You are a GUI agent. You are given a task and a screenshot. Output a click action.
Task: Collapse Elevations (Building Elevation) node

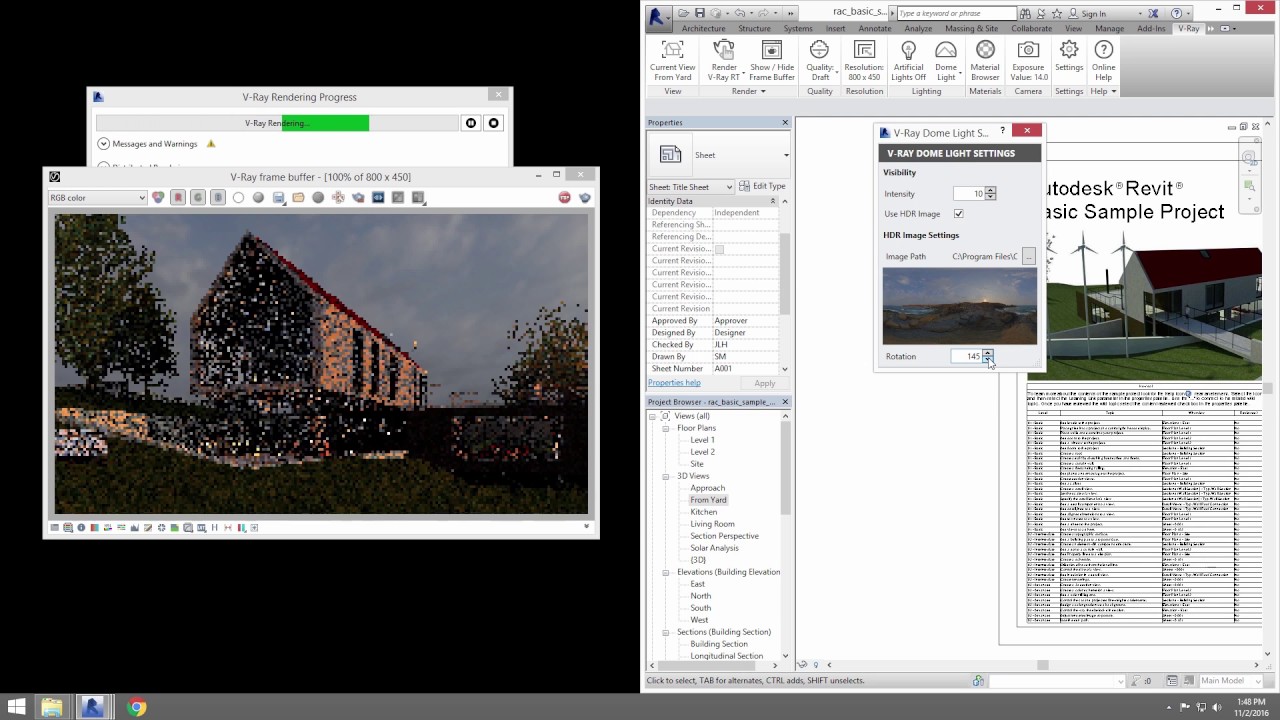(x=666, y=572)
